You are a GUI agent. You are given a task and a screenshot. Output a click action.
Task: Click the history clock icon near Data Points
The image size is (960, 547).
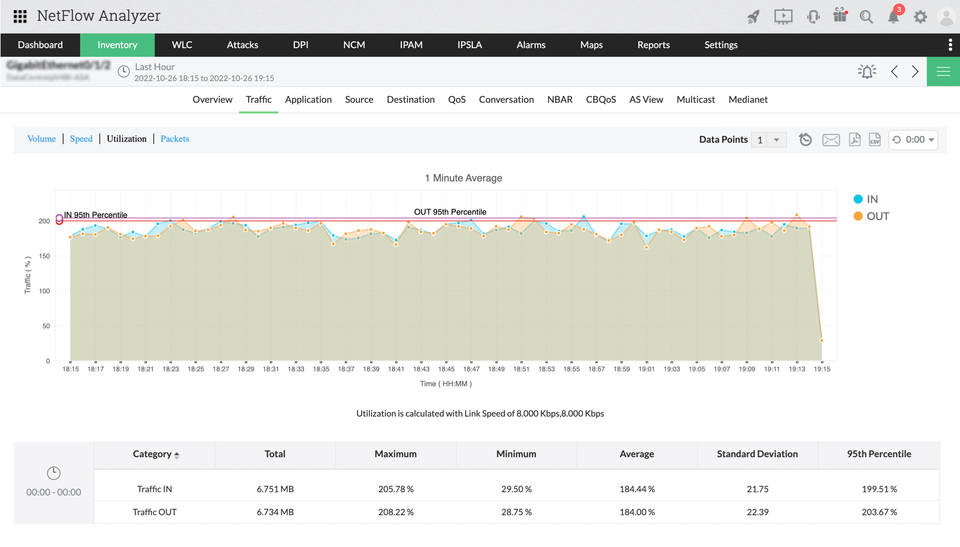click(x=806, y=140)
